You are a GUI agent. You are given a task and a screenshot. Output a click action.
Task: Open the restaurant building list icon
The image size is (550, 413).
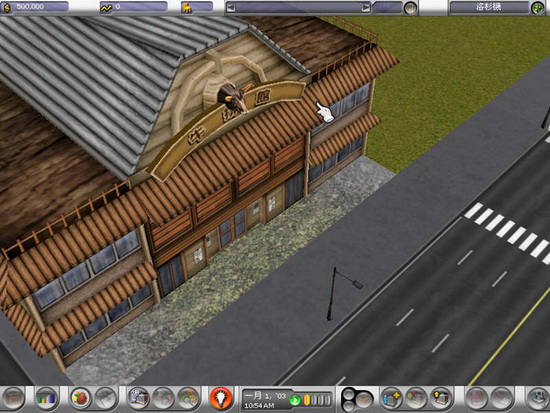[x=139, y=398]
